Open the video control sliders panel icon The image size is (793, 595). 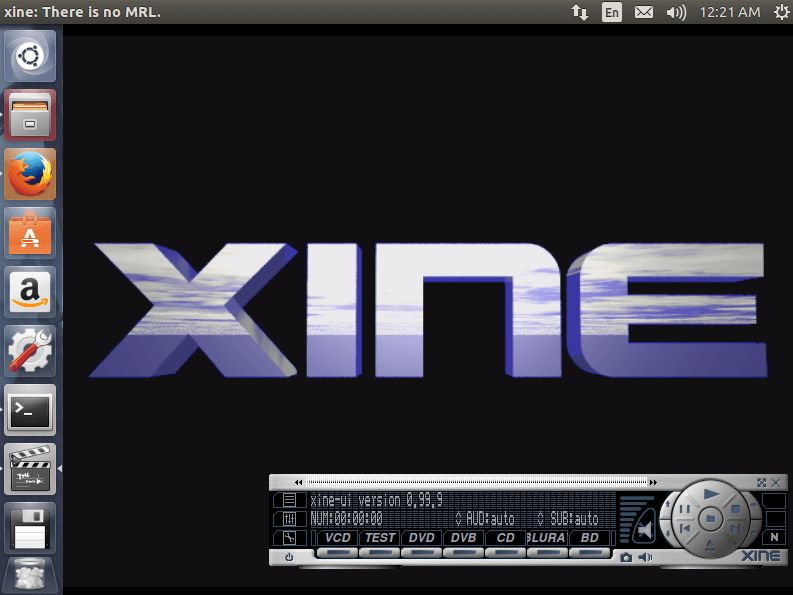(289, 519)
